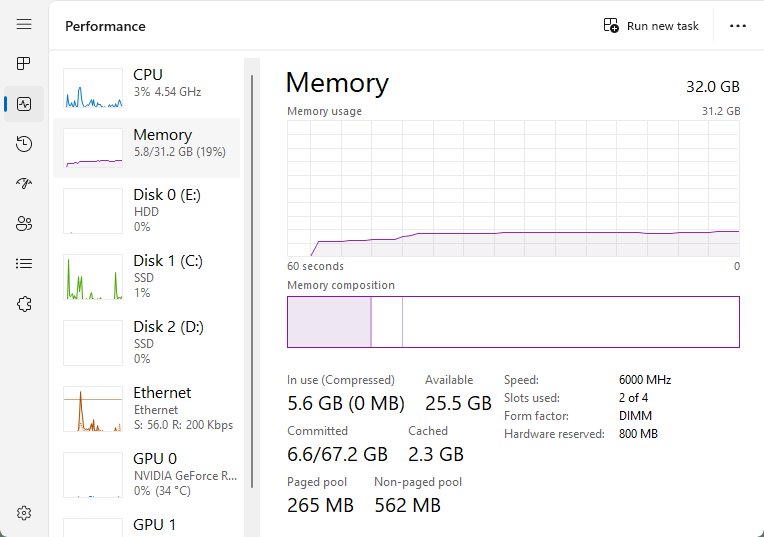This screenshot has width=764, height=537.
Task: Click the 31.2 GB graph maximum label
Action: [721, 111]
